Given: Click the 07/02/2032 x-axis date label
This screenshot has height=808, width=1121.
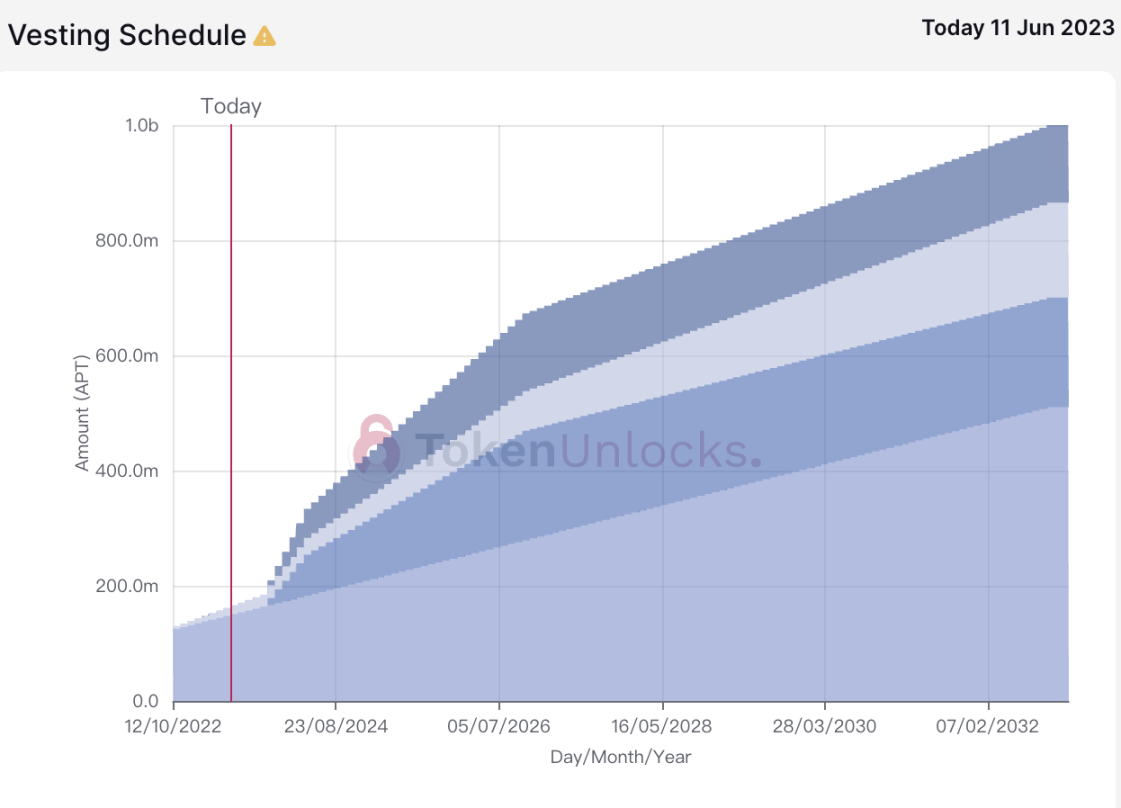Looking at the screenshot, I should pos(987,726).
